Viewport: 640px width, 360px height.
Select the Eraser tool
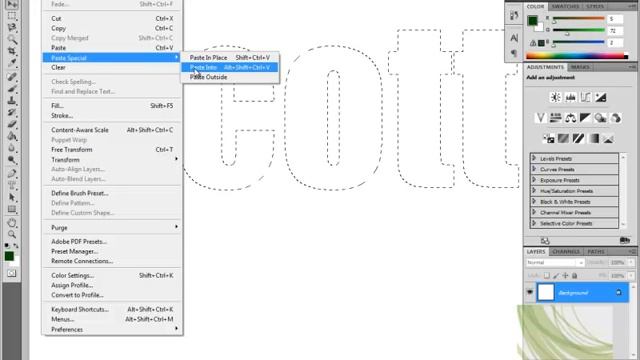pyautogui.click(x=12, y=124)
